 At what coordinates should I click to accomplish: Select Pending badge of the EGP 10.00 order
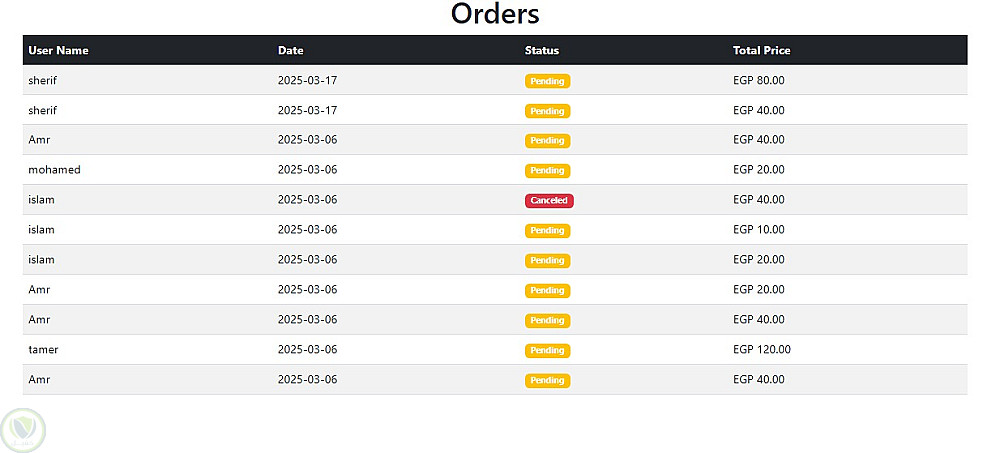(x=547, y=230)
